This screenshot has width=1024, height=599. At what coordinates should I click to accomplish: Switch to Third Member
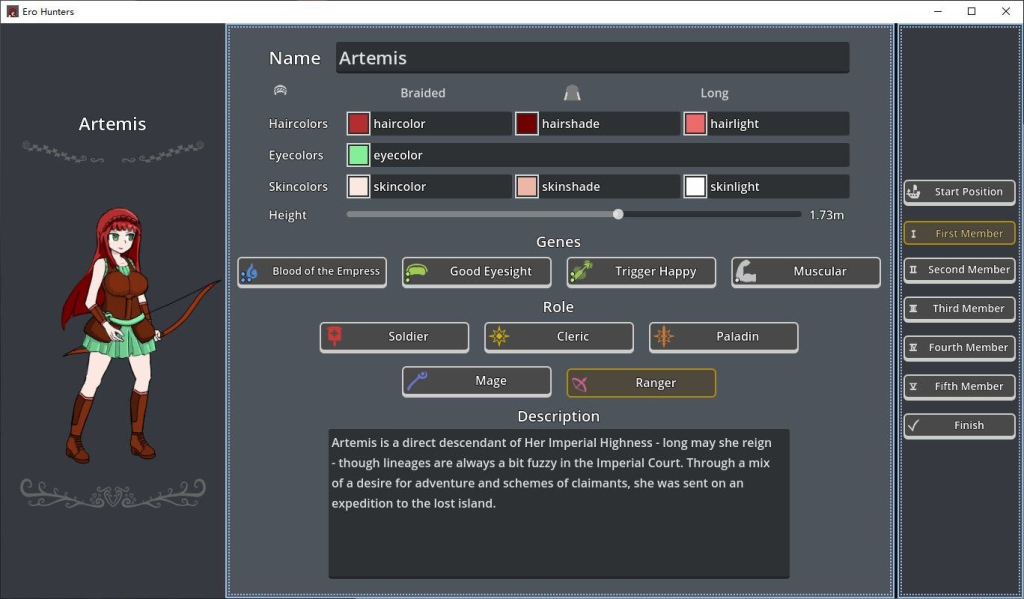tap(959, 309)
